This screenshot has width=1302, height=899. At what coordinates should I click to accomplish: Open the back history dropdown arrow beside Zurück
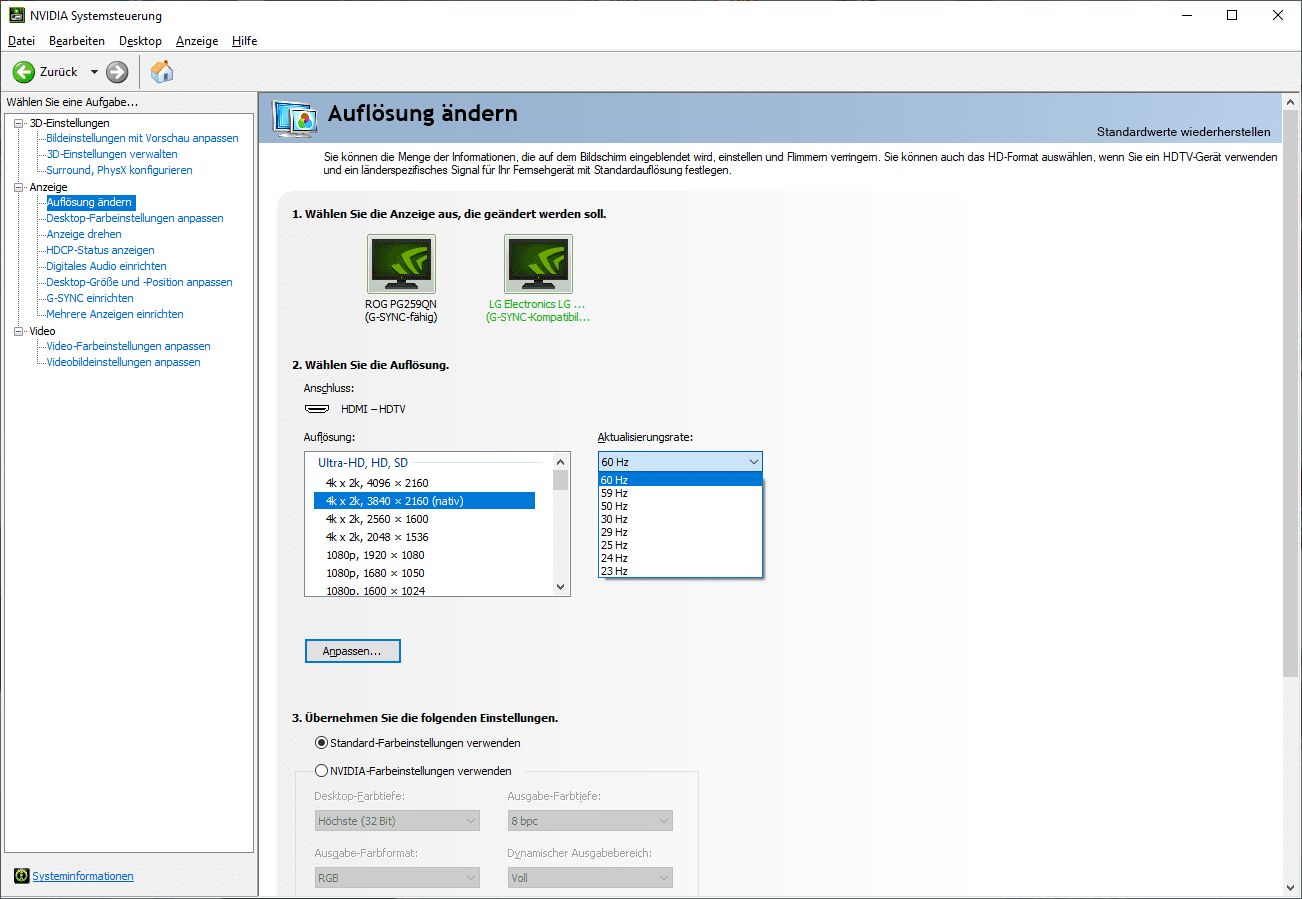(x=94, y=72)
